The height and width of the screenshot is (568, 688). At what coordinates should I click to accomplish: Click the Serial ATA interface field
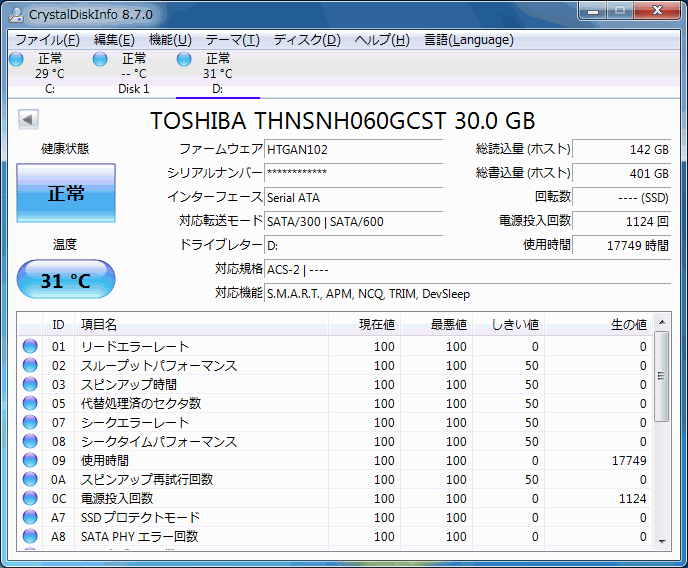tap(353, 197)
